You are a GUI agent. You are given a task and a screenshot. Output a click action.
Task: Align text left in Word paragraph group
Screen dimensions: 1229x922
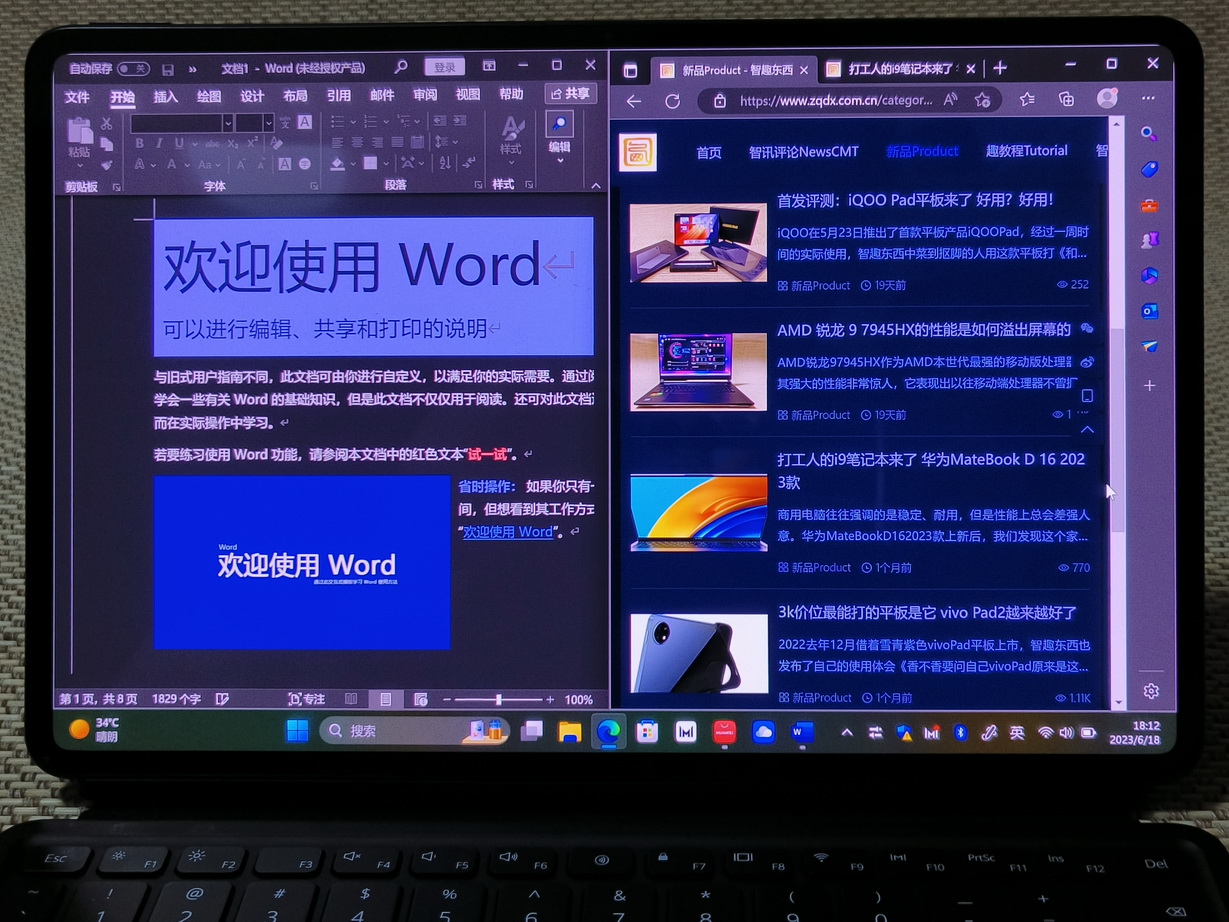(x=337, y=143)
